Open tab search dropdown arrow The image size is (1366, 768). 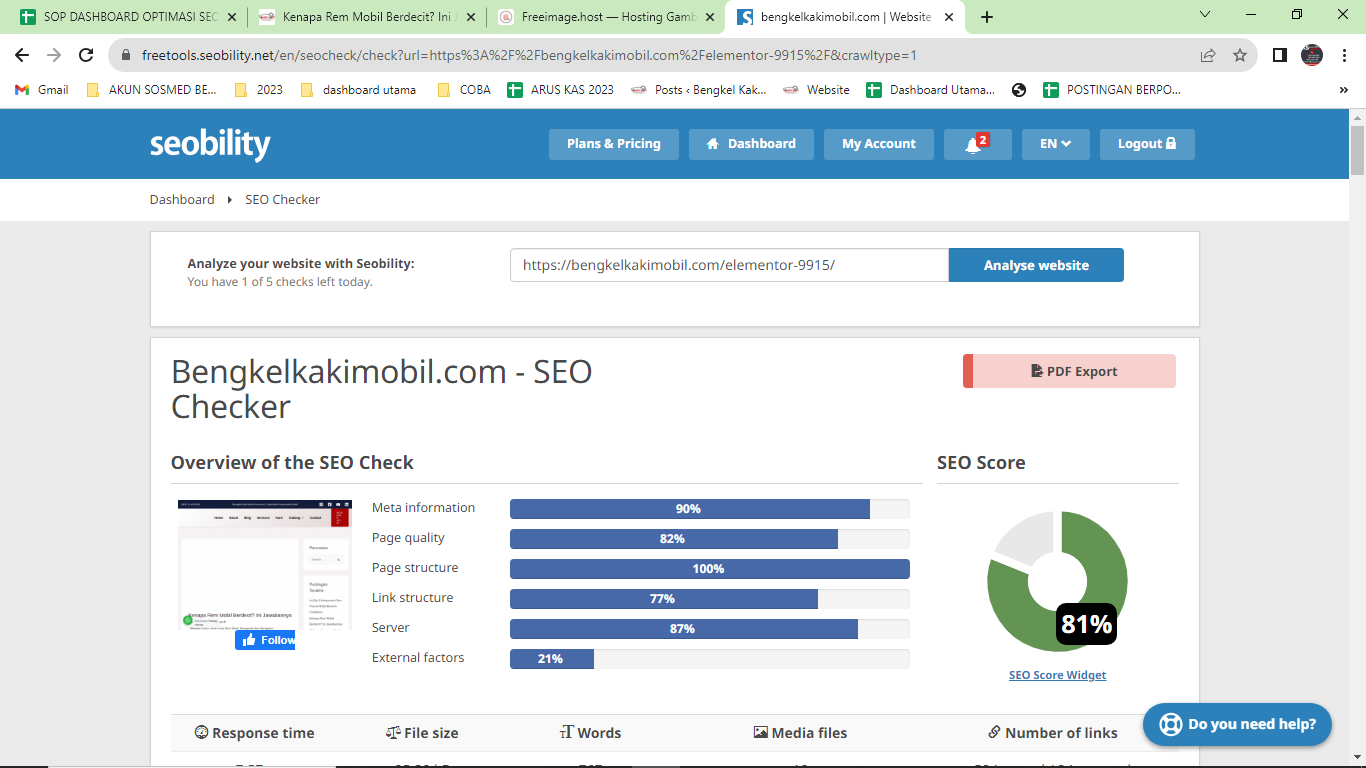[1204, 14]
